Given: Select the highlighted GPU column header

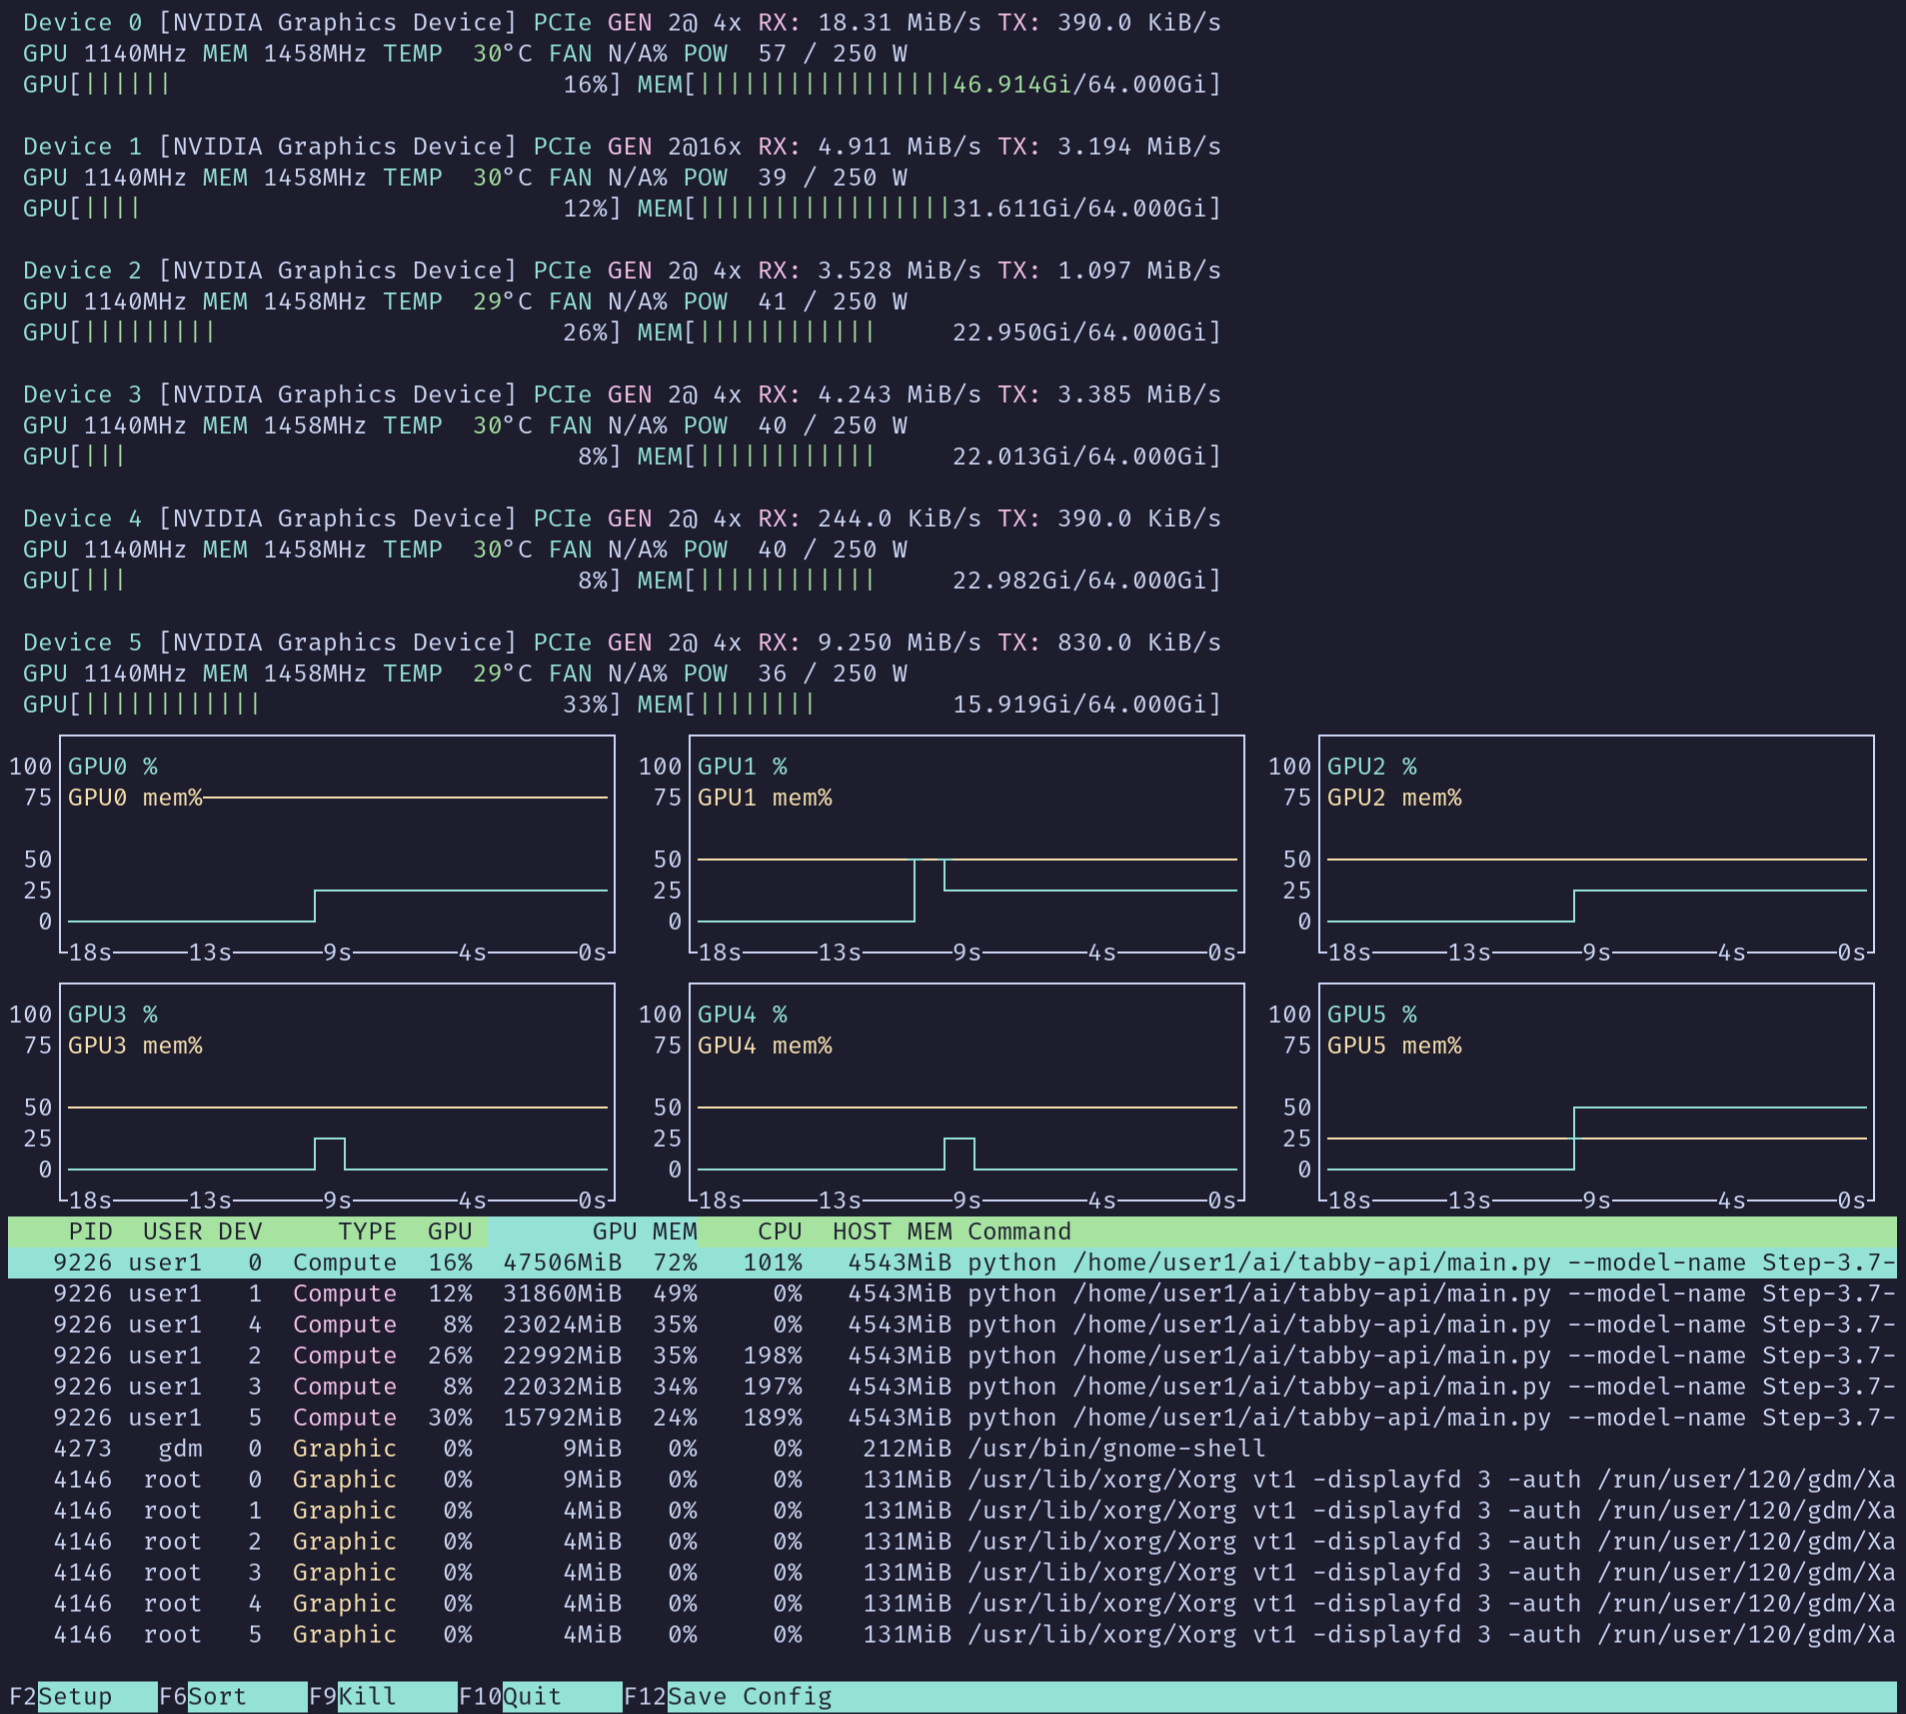Looking at the screenshot, I should (450, 1231).
